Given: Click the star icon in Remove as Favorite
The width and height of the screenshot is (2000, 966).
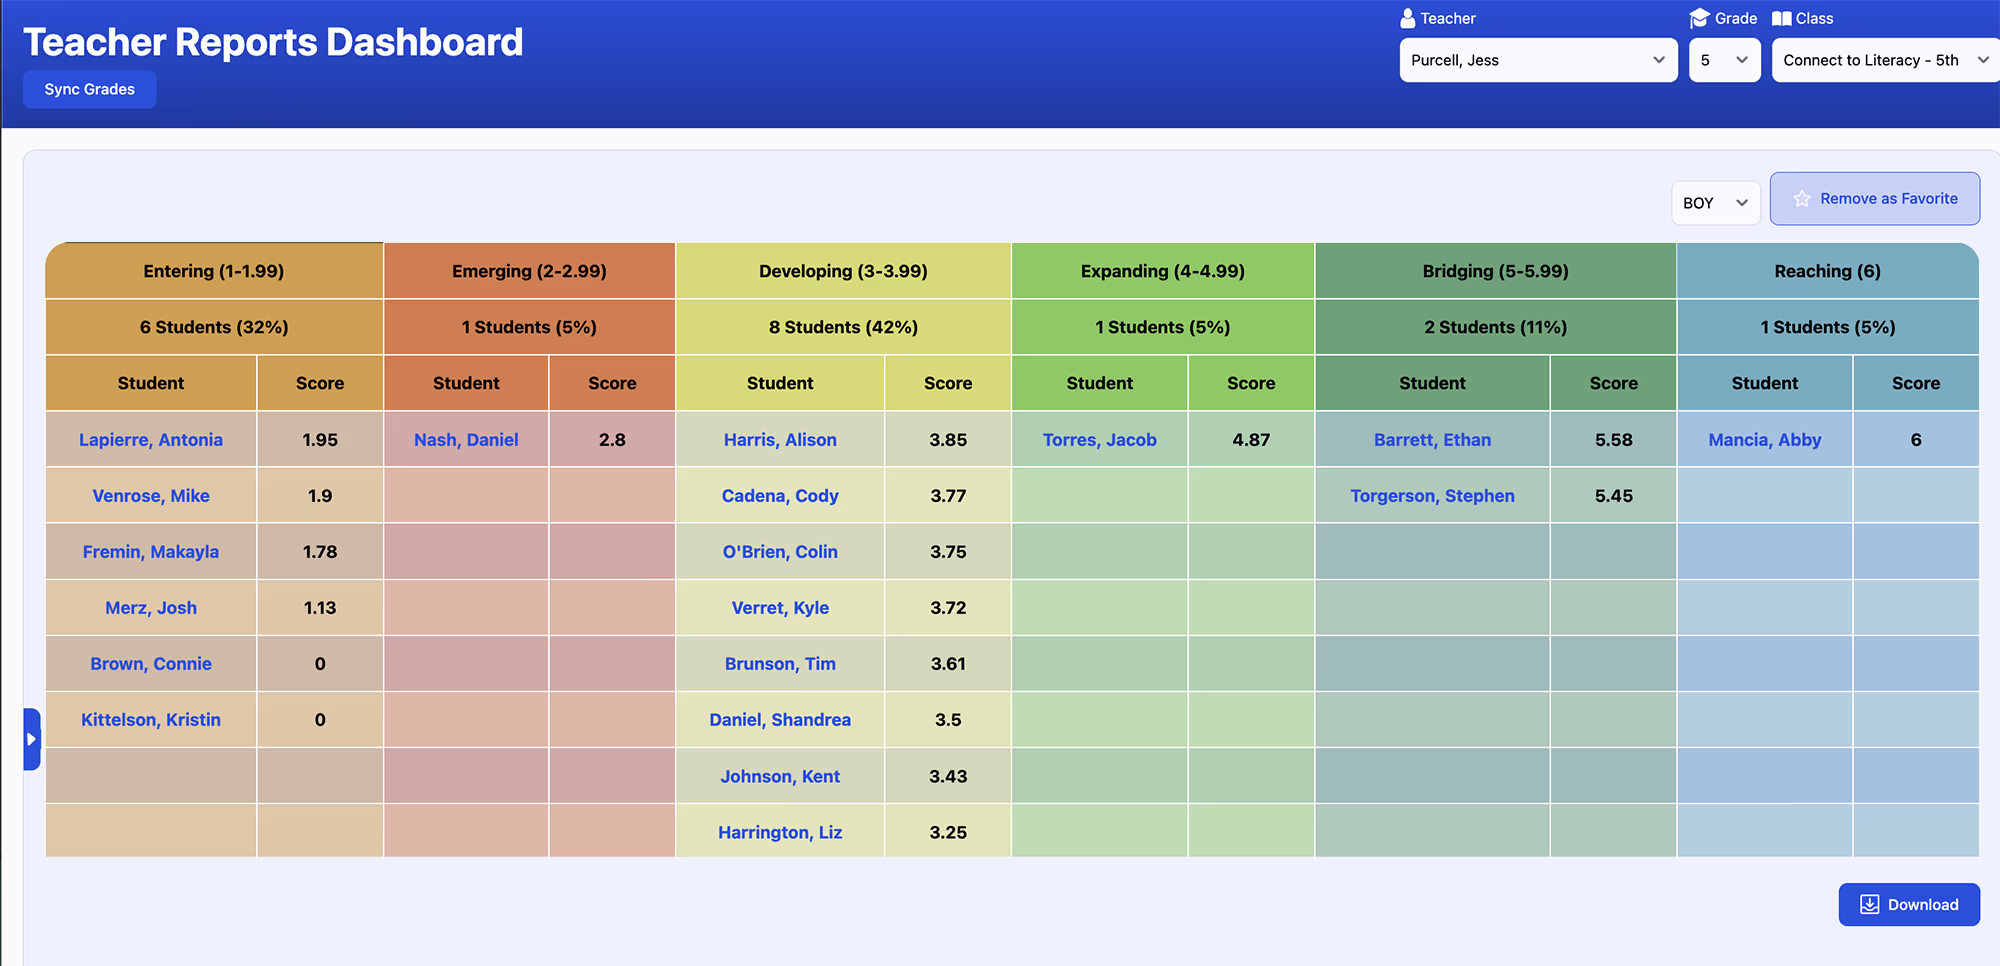Looking at the screenshot, I should pyautogui.click(x=1802, y=199).
